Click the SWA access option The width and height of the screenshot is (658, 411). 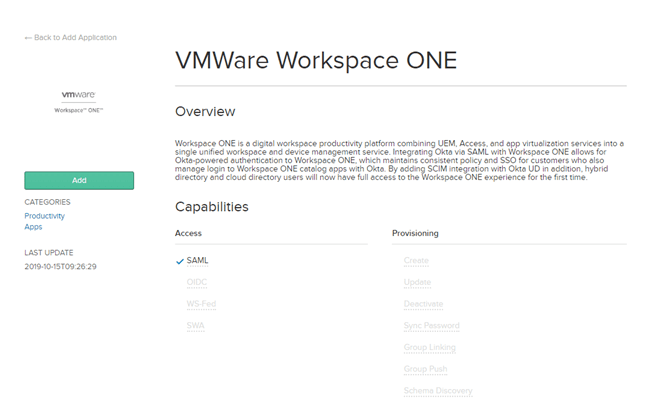[196, 325]
